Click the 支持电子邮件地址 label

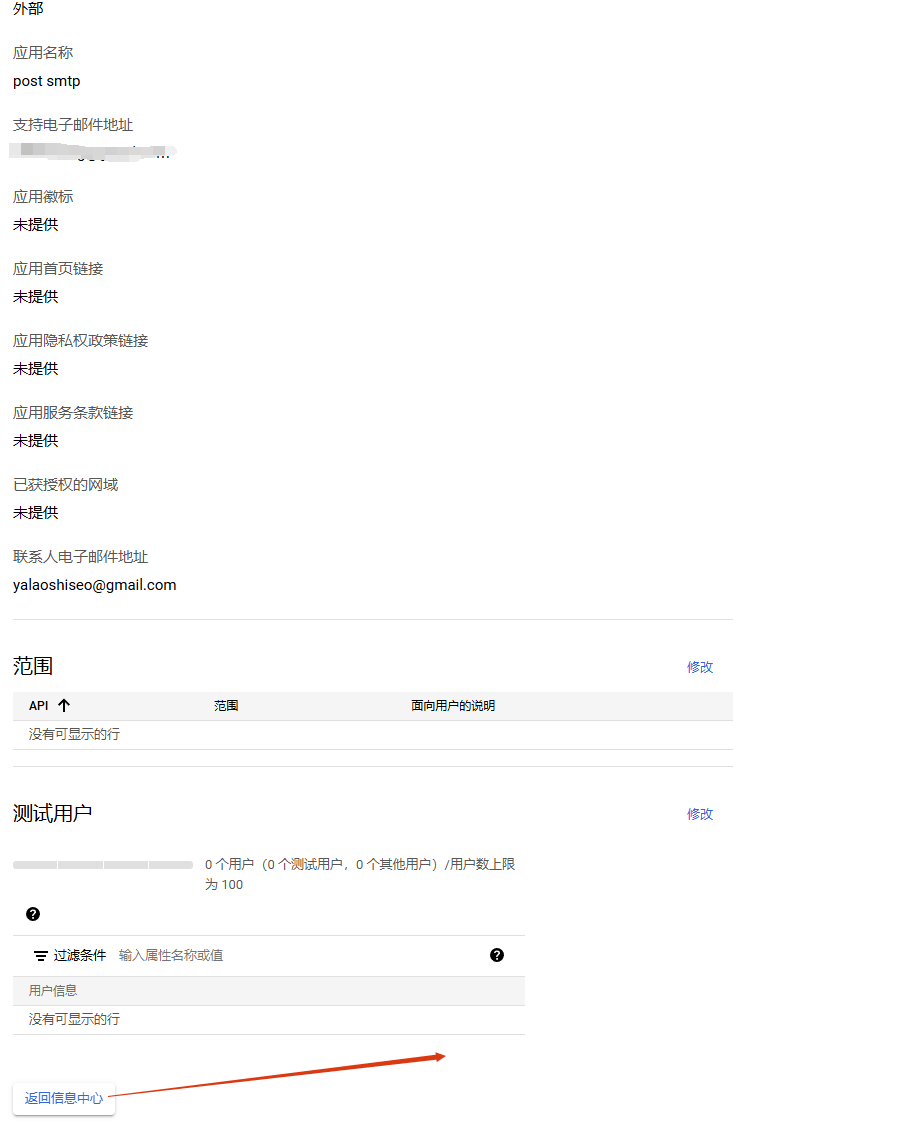click(73, 125)
